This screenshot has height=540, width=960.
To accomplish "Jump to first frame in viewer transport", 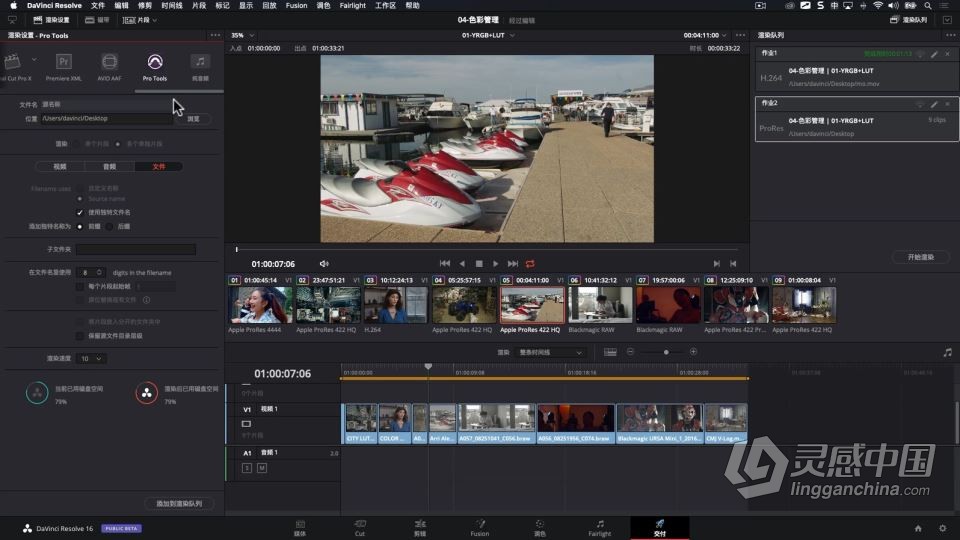I will [x=445, y=264].
